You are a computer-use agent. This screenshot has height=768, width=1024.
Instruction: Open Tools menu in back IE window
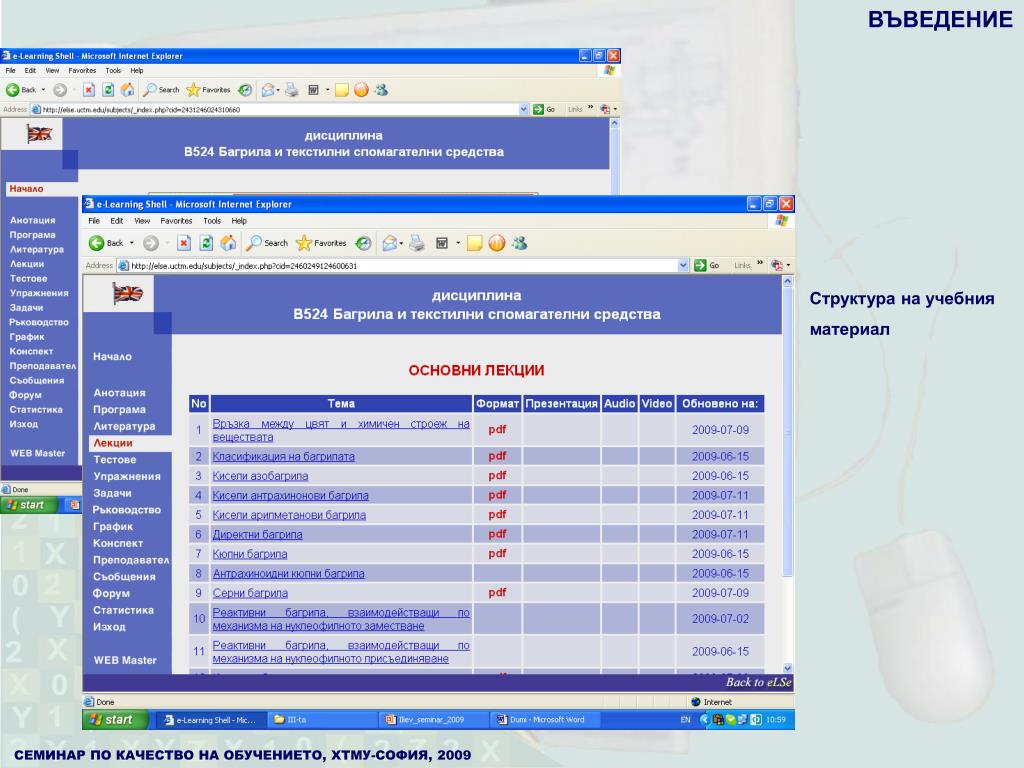click(x=113, y=71)
